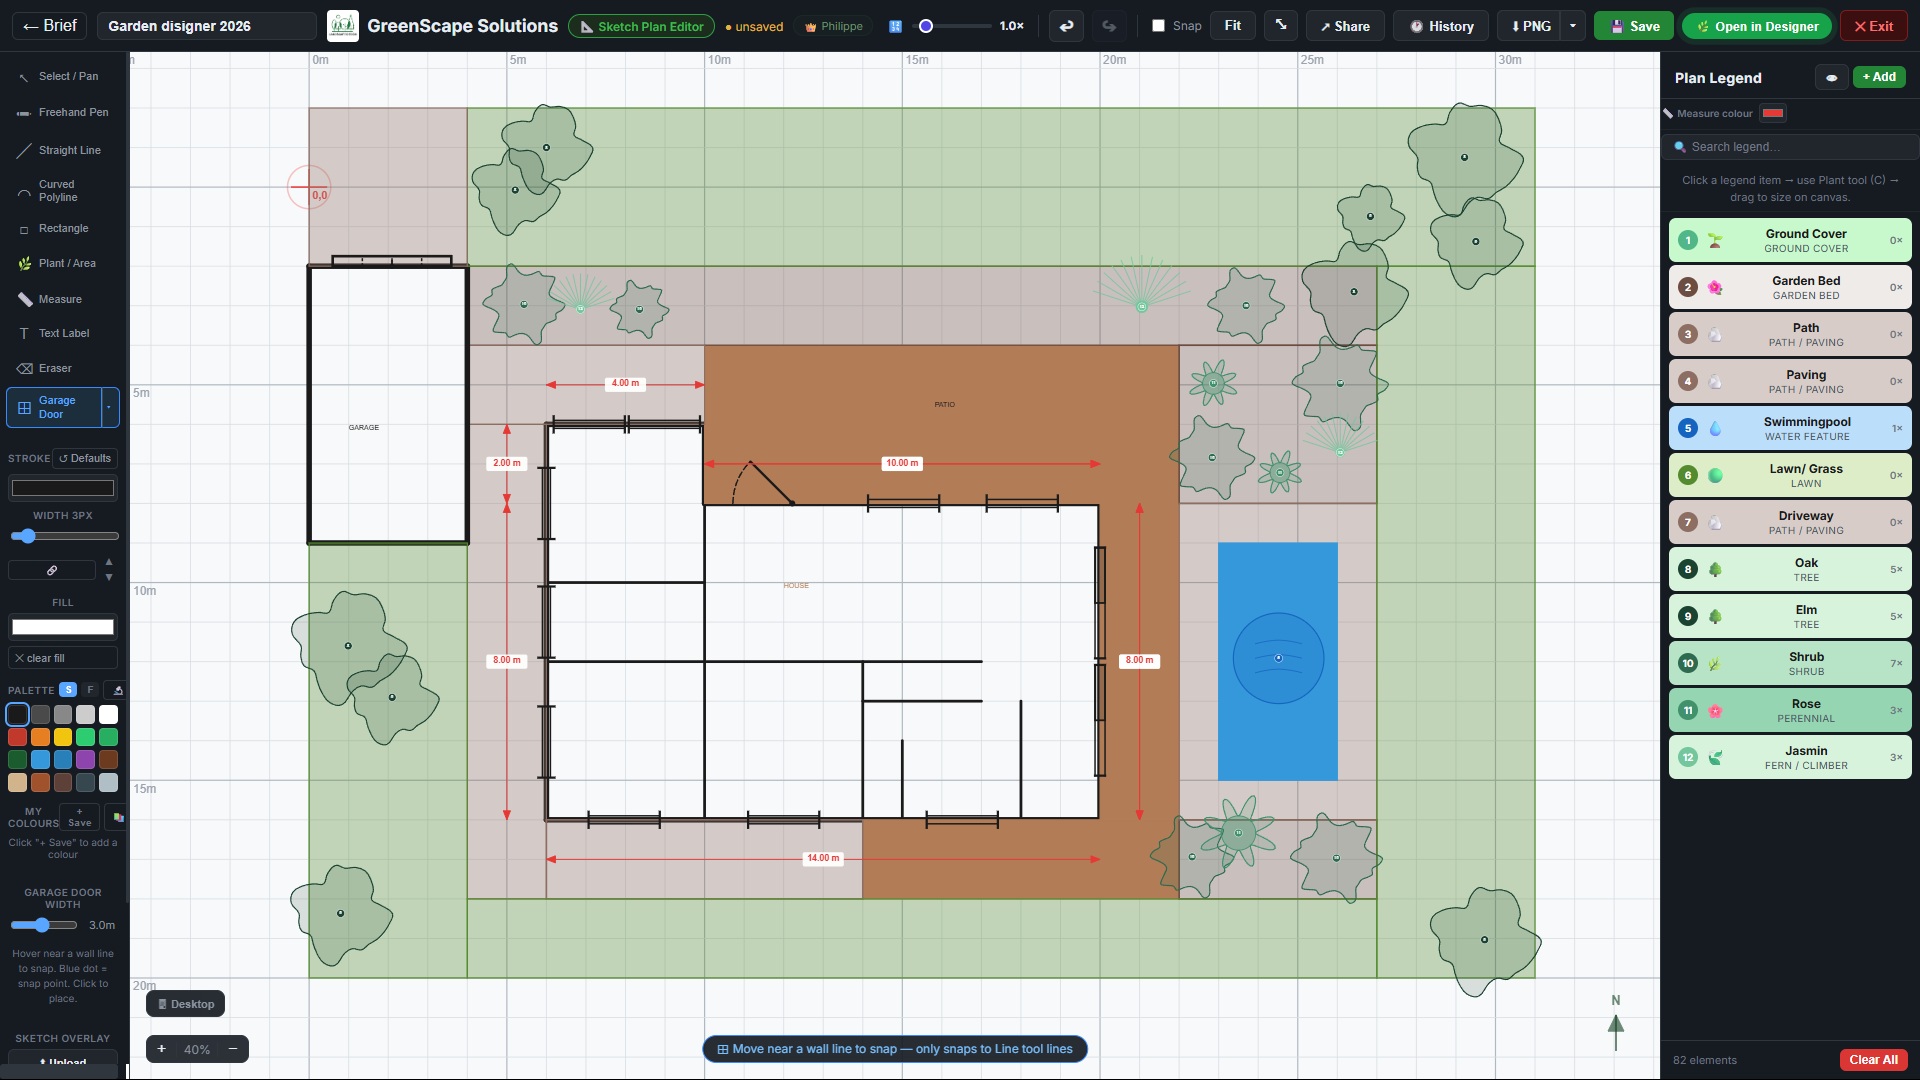Save the sketch plan
The image size is (1920, 1080).
(1634, 26)
